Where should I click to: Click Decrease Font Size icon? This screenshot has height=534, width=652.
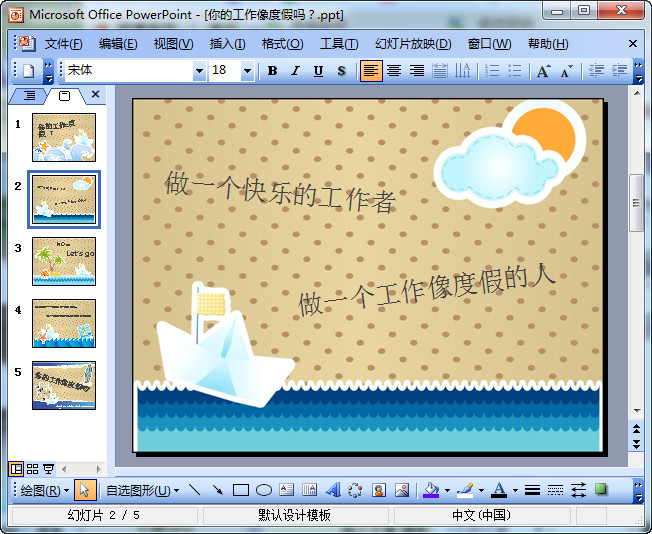(566, 71)
